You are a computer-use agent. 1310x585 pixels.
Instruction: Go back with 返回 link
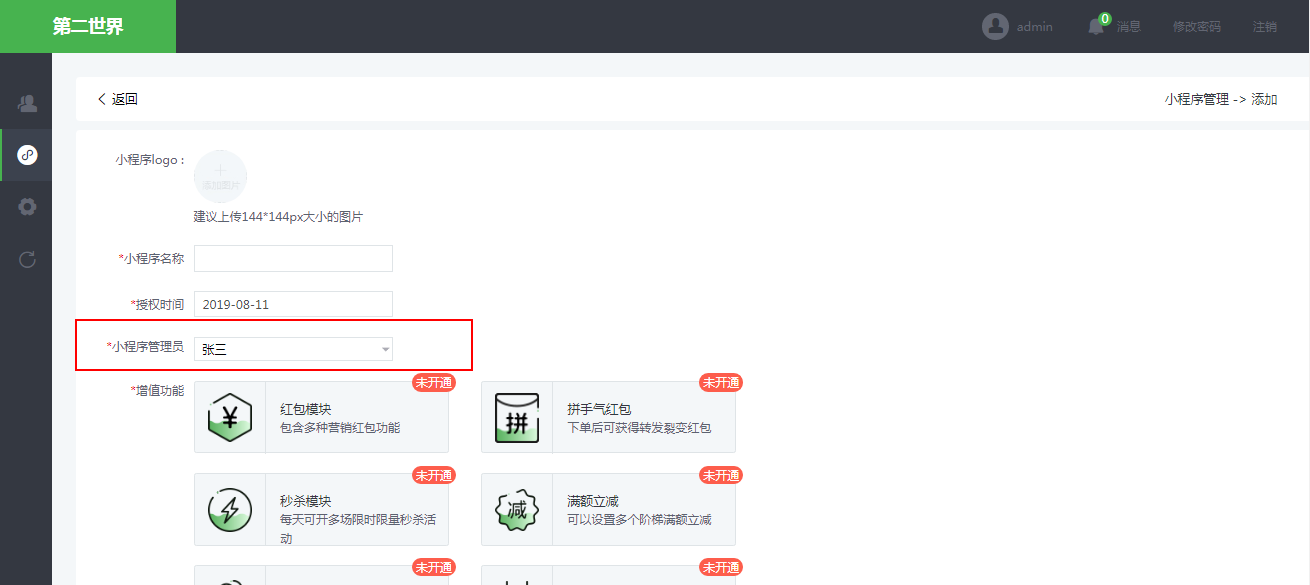click(x=117, y=99)
